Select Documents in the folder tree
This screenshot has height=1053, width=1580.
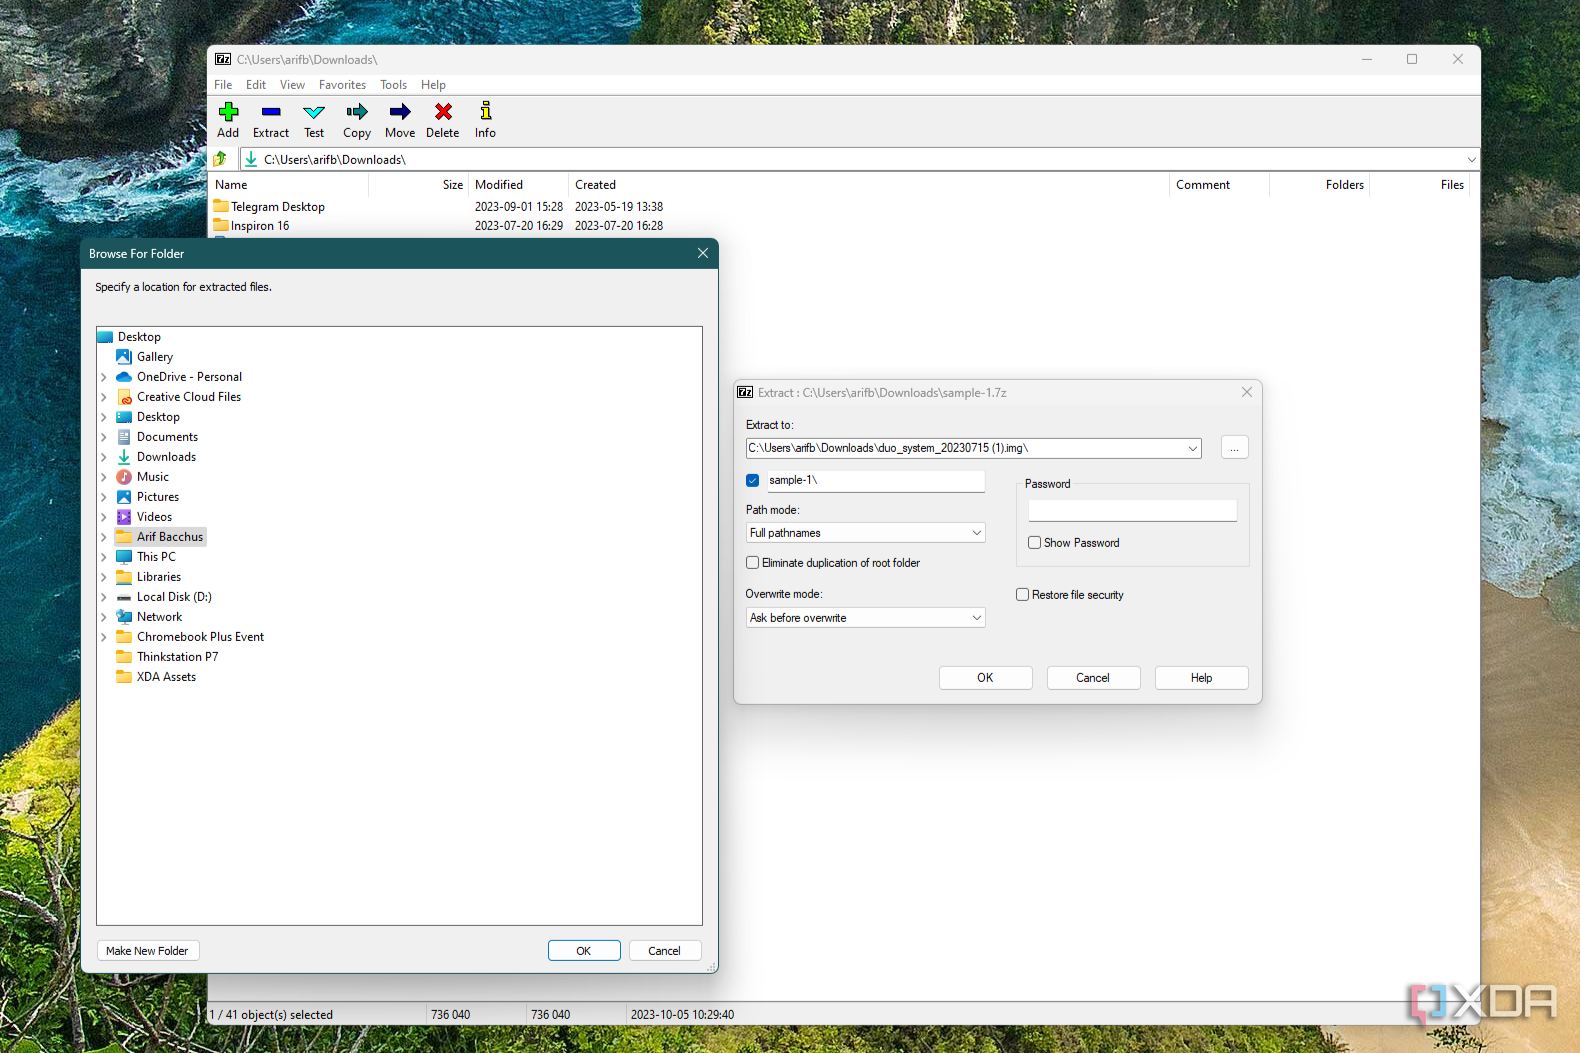(x=167, y=437)
